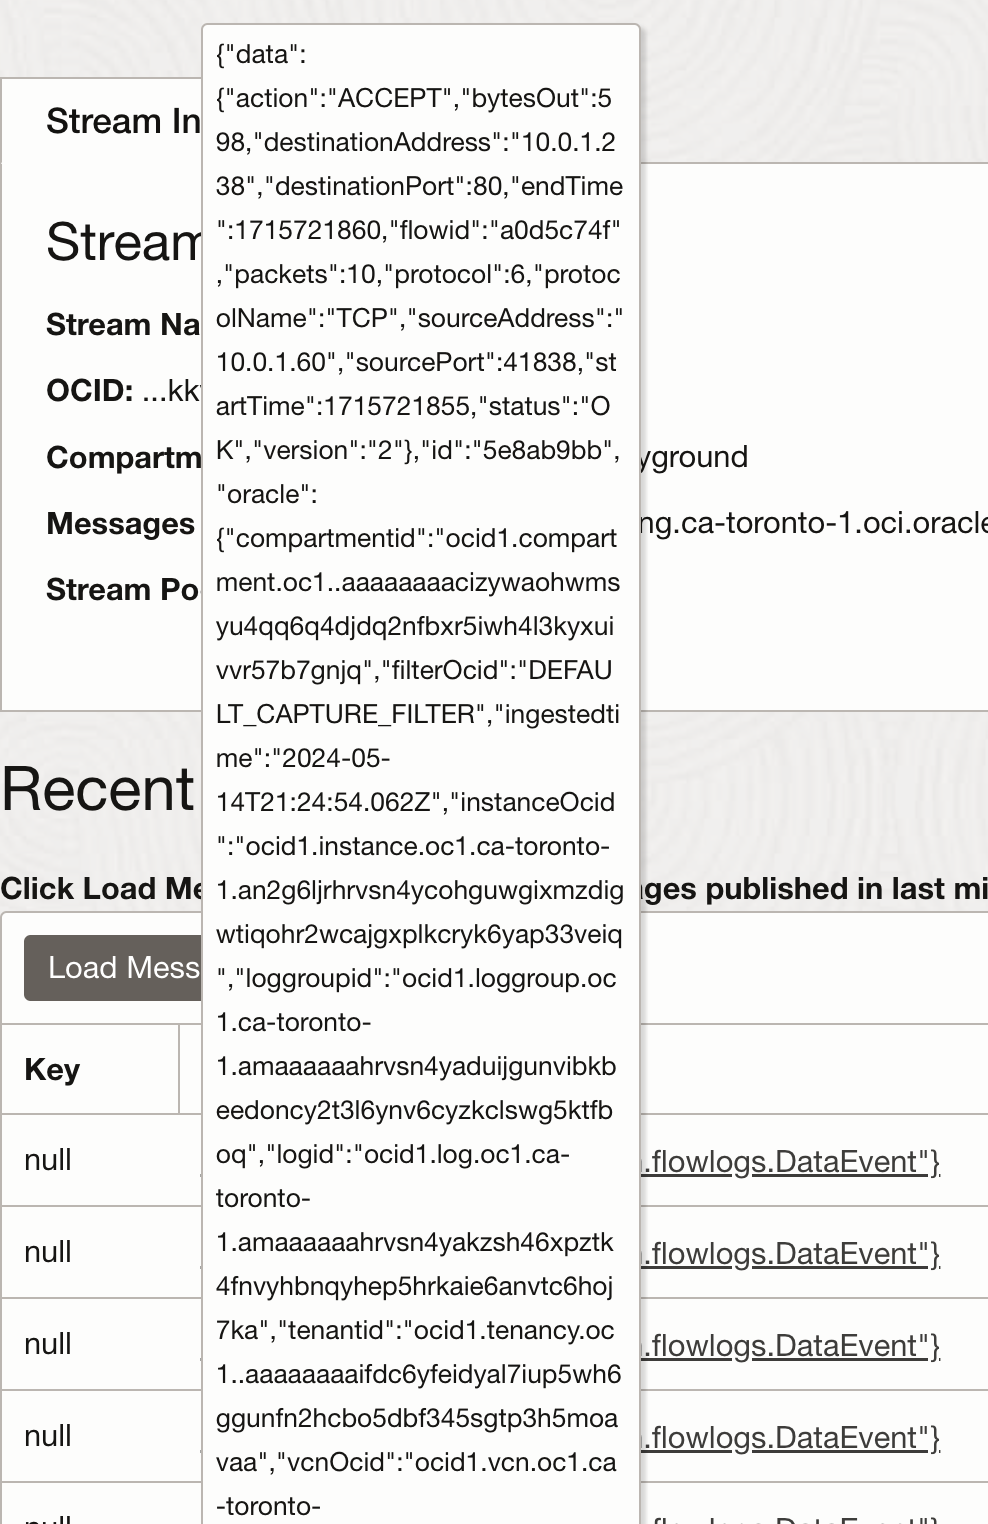Click the Stream Name label

coord(124,324)
